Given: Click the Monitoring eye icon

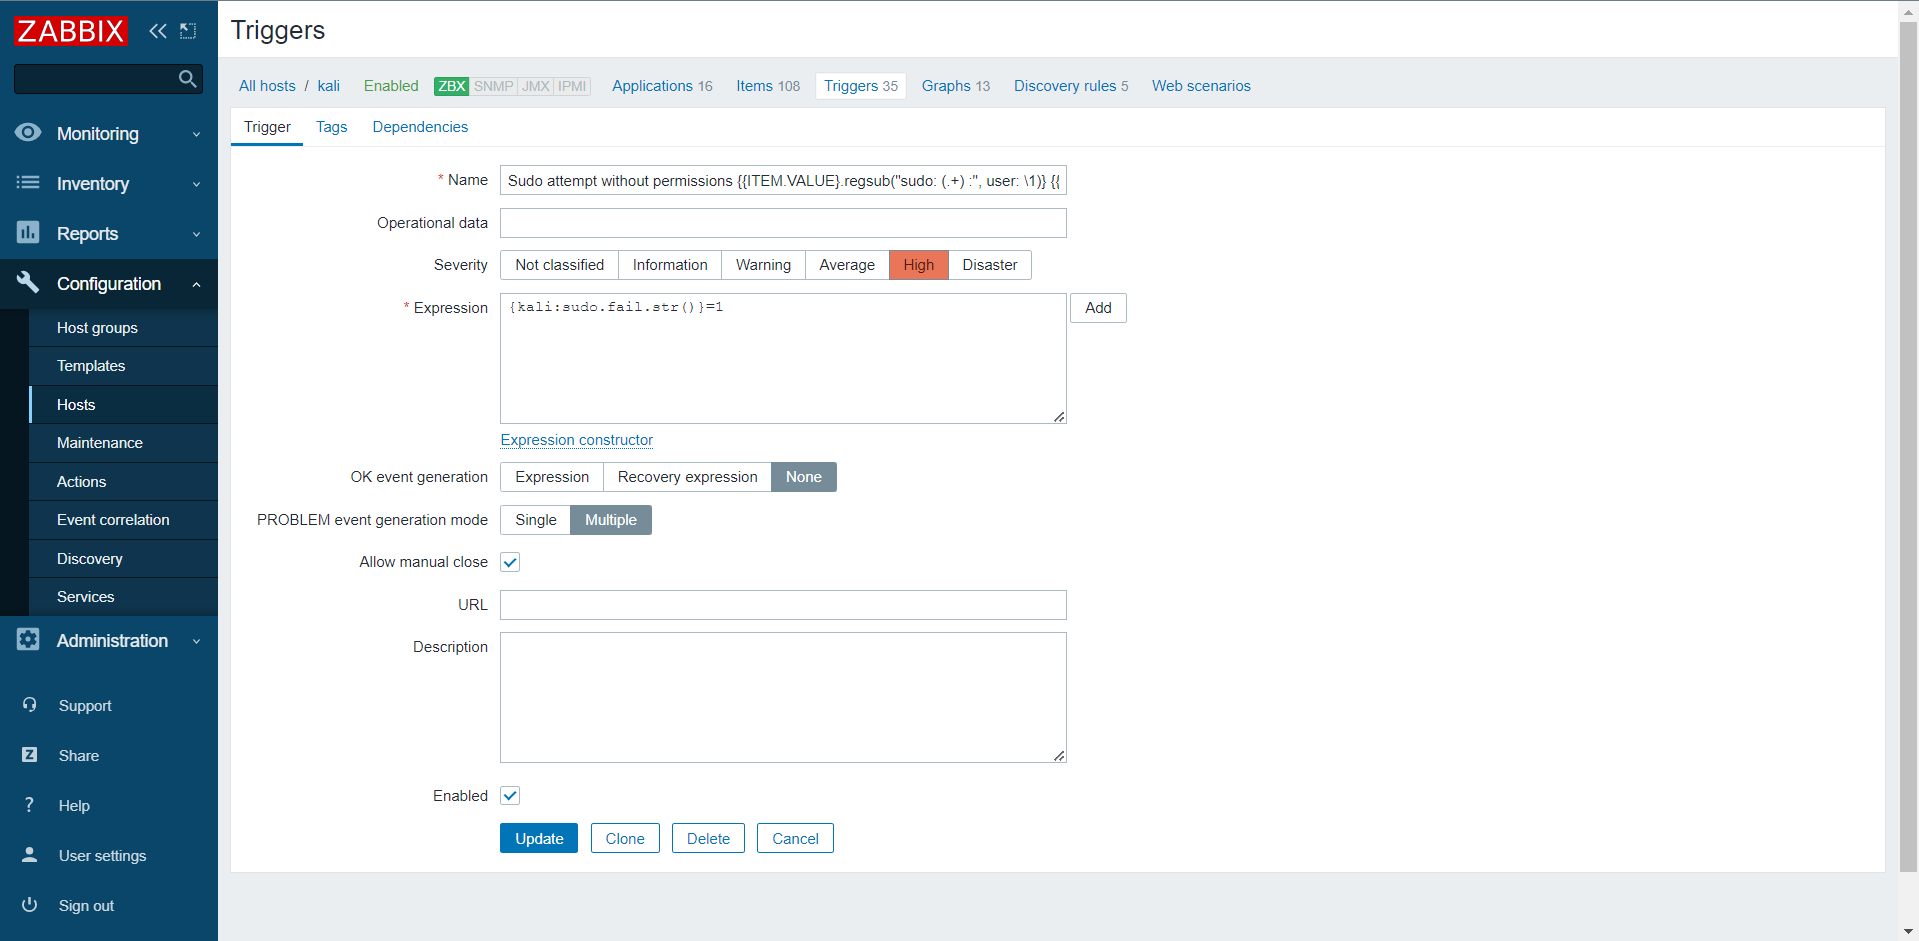Looking at the screenshot, I should pyautogui.click(x=28, y=133).
